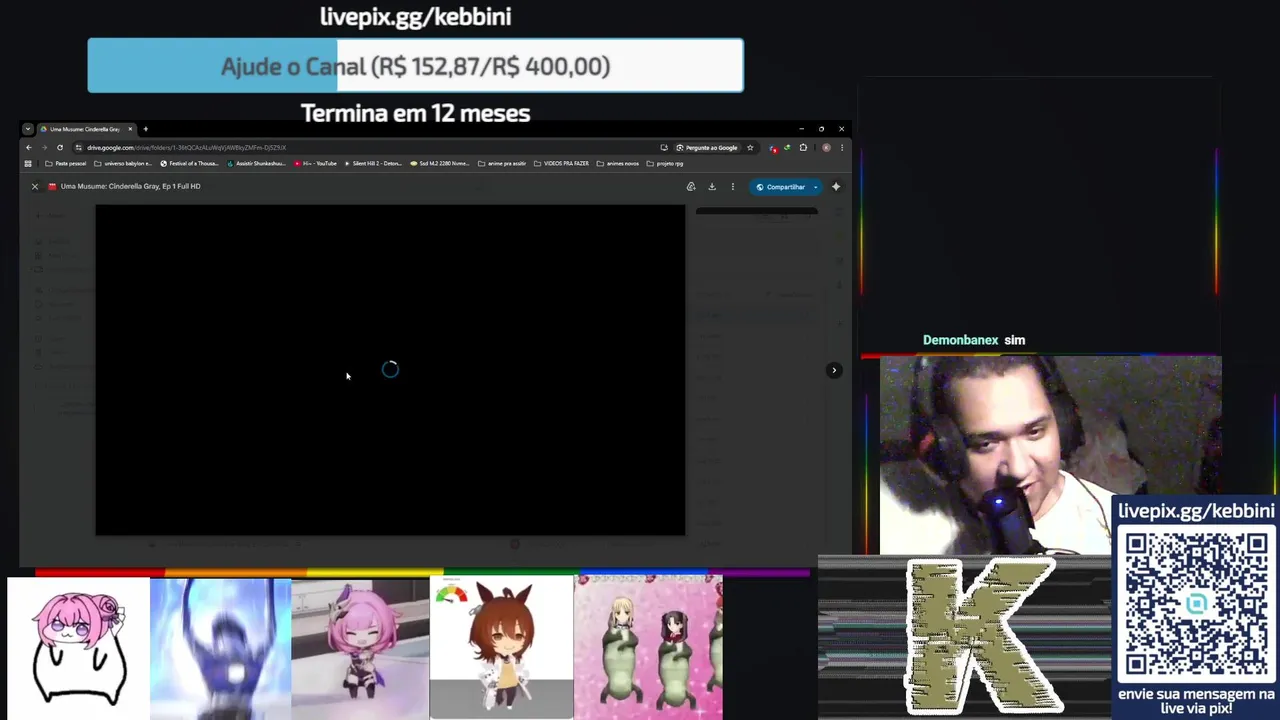This screenshot has width=1280, height=720.
Task: Open a new browser tab
Action: pos(145,129)
